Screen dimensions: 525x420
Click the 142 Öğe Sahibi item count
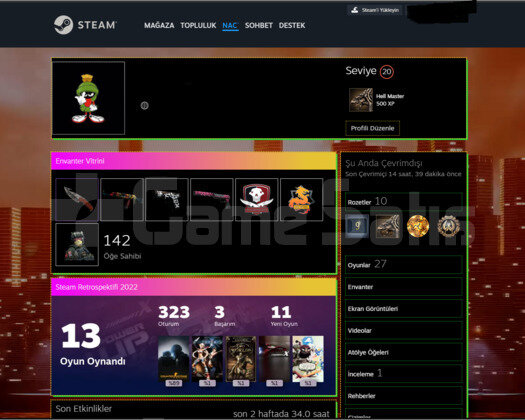click(122, 247)
